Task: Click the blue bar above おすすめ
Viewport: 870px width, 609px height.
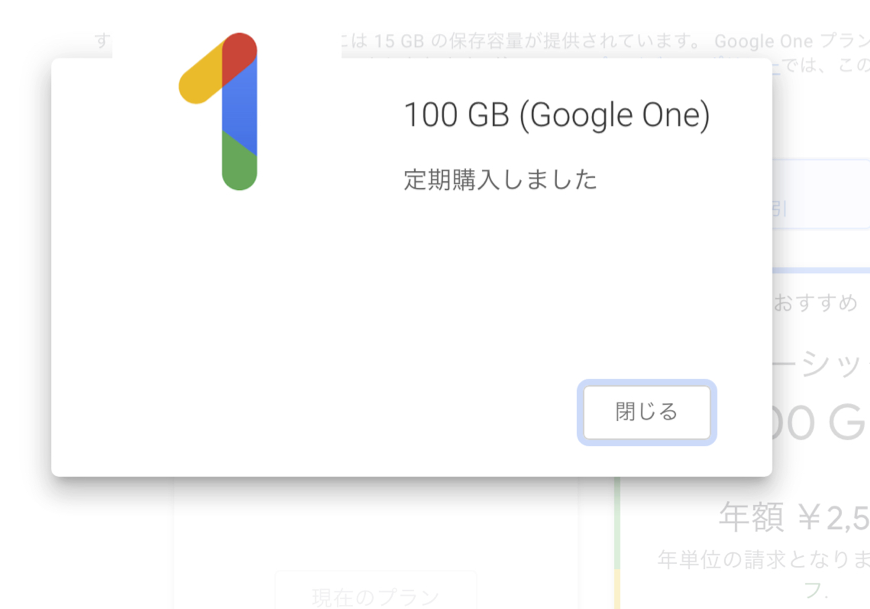Action: (x=820, y=270)
